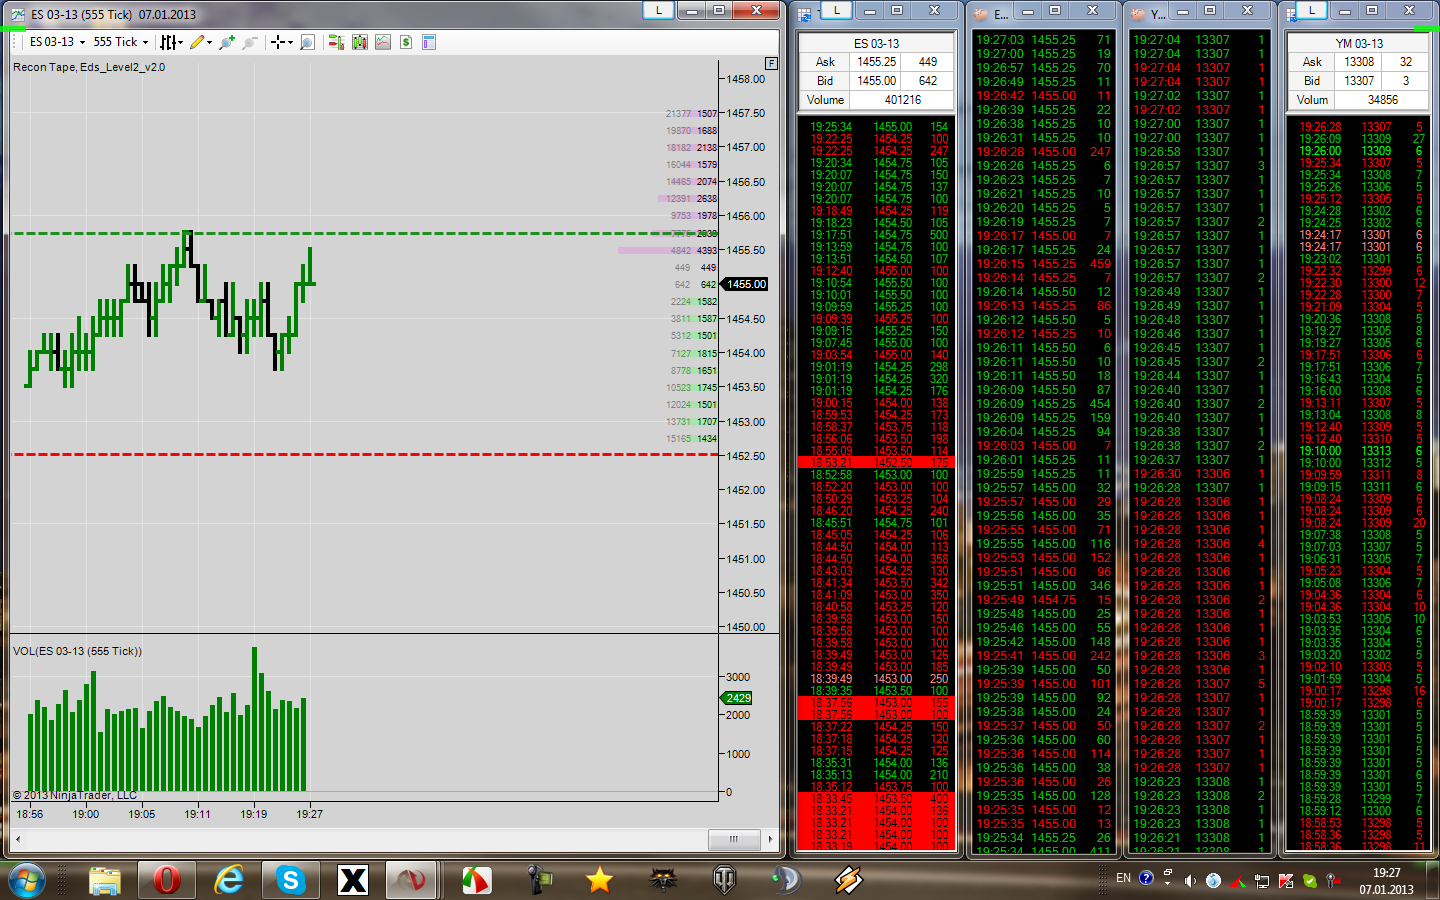Click the ES ask price 1455.25 cell
This screenshot has height=900, width=1440.
click(x=876, y=62)
